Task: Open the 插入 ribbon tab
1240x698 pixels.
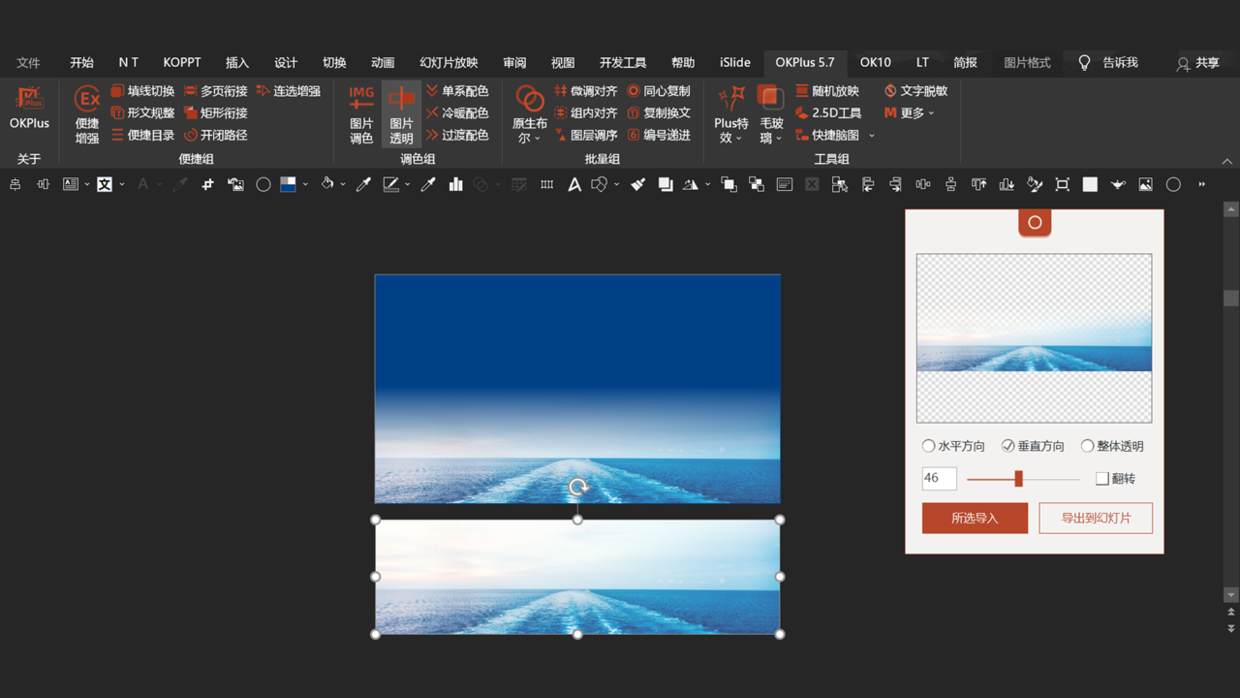Action: (x=237, y=62)
